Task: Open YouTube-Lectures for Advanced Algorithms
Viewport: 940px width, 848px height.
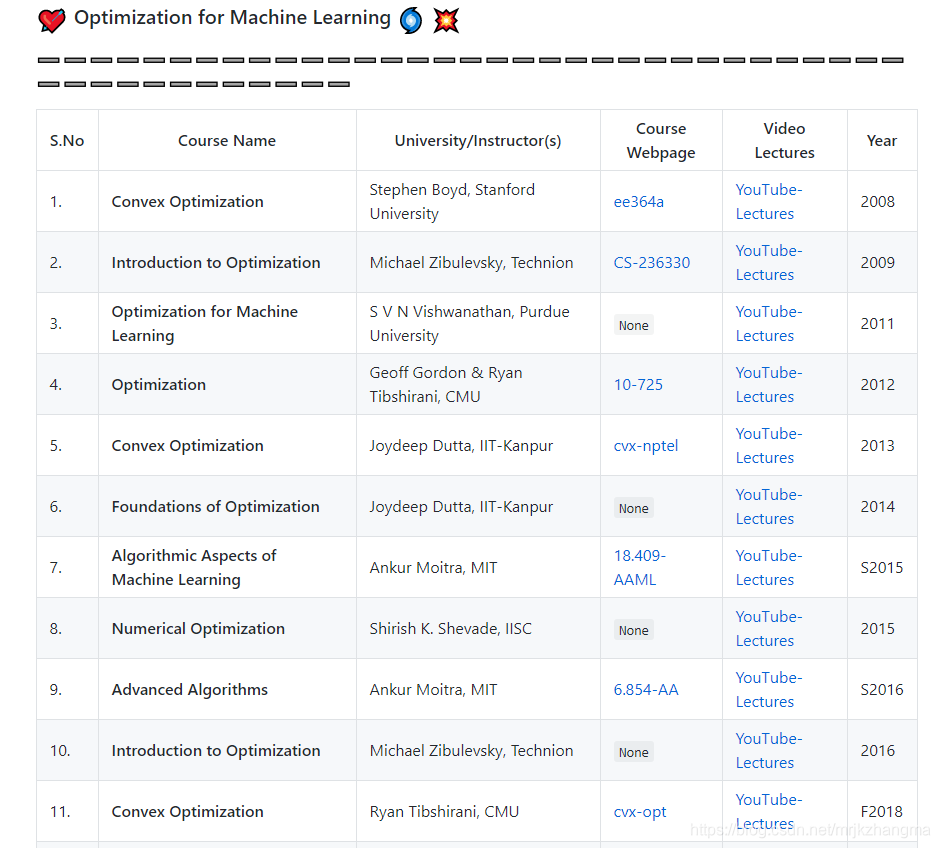Action: 769,690
